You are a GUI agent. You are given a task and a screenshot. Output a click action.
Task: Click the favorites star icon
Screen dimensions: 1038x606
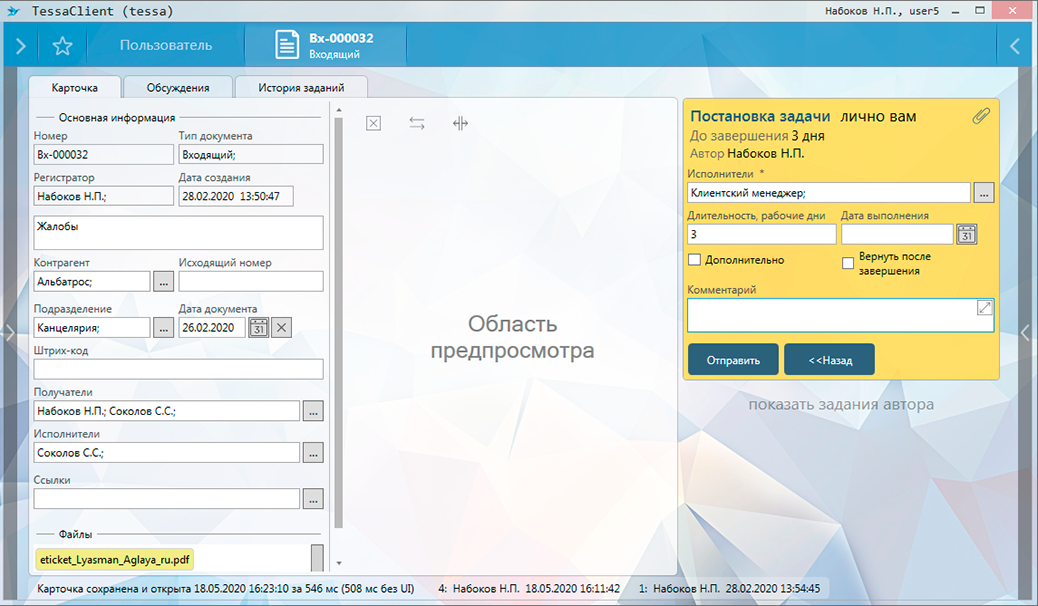click(62, 46)
